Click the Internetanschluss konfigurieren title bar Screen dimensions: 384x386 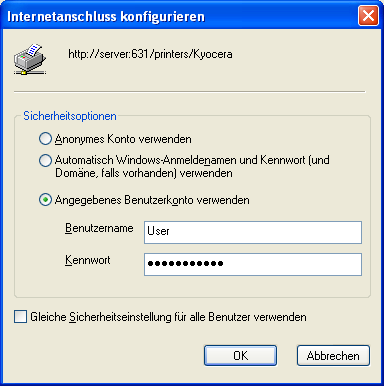pos(180,16)
